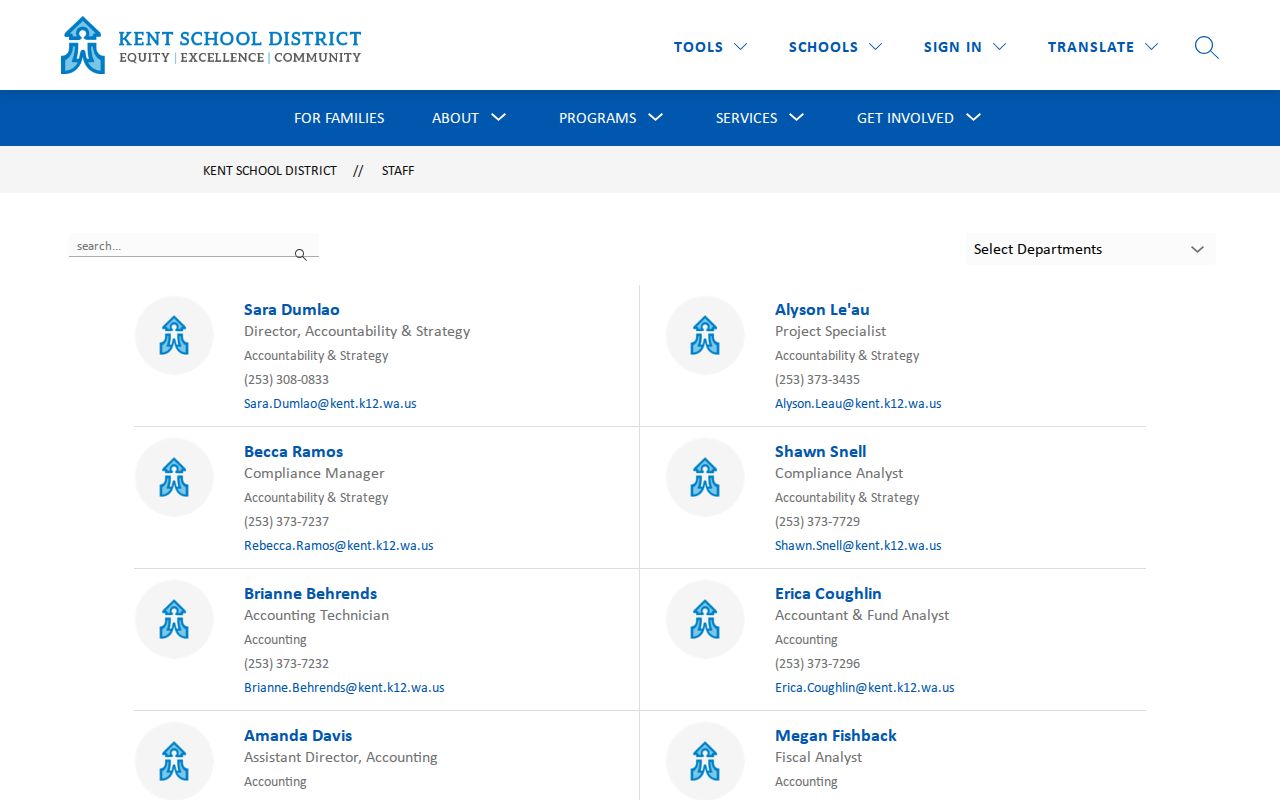Screen dimensions: 1280x800
Task: Click "Compliance Analyst" title text
Action: point(839,473)
